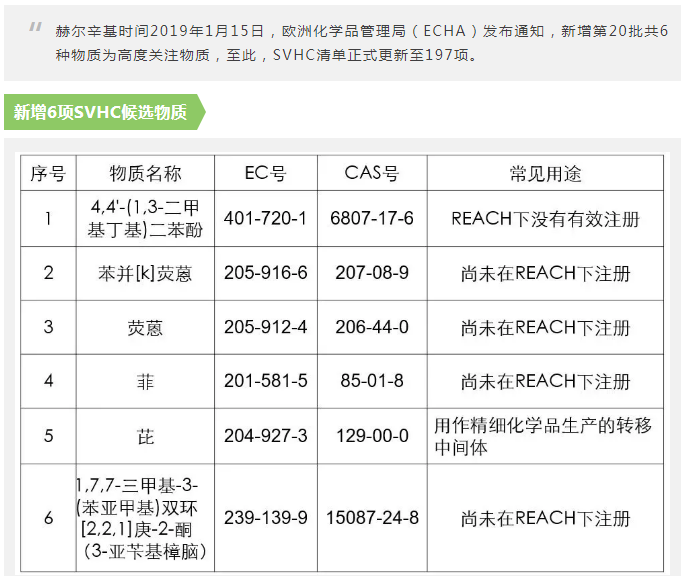
Task: Click 尚未在REACH下注册 in the 菲 row
Action: click(x=545, y=382)
